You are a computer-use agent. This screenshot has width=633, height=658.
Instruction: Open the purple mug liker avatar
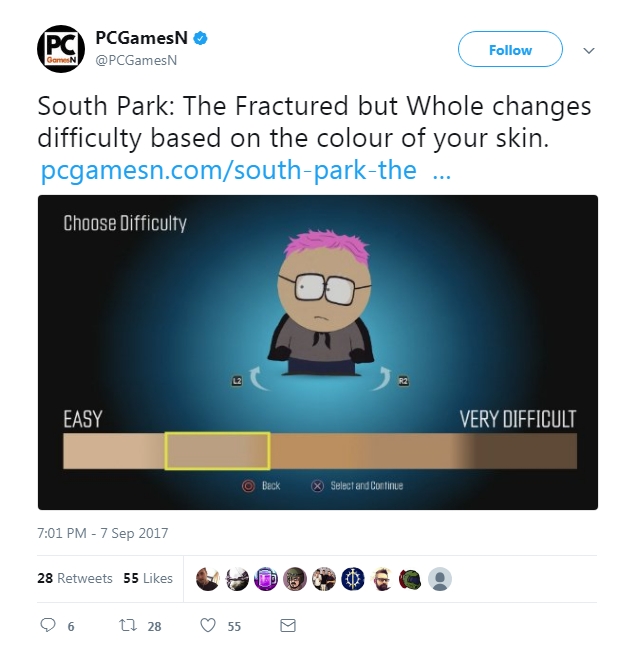pos(266,579)
